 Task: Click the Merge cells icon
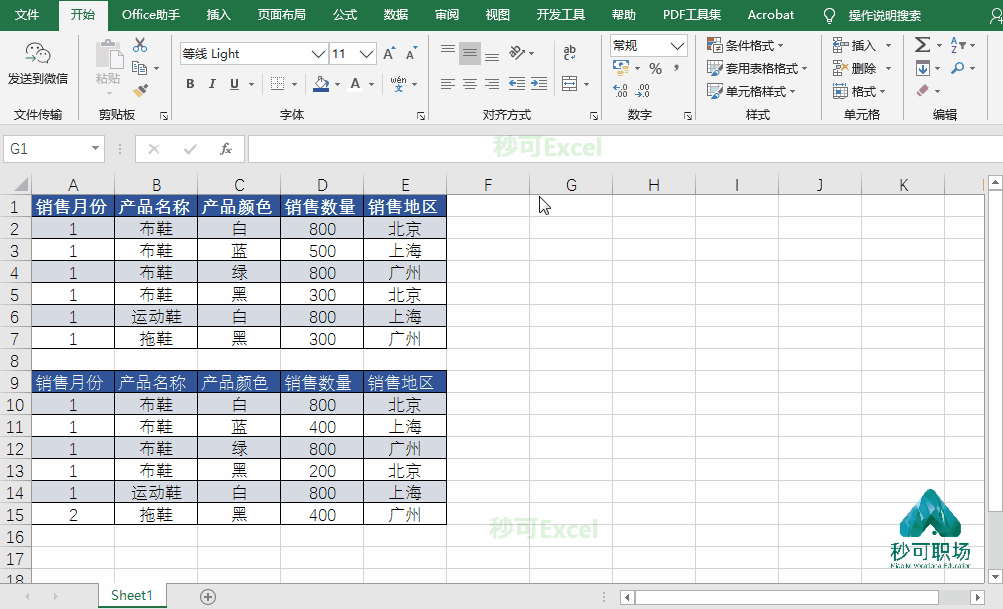point(569,84)
